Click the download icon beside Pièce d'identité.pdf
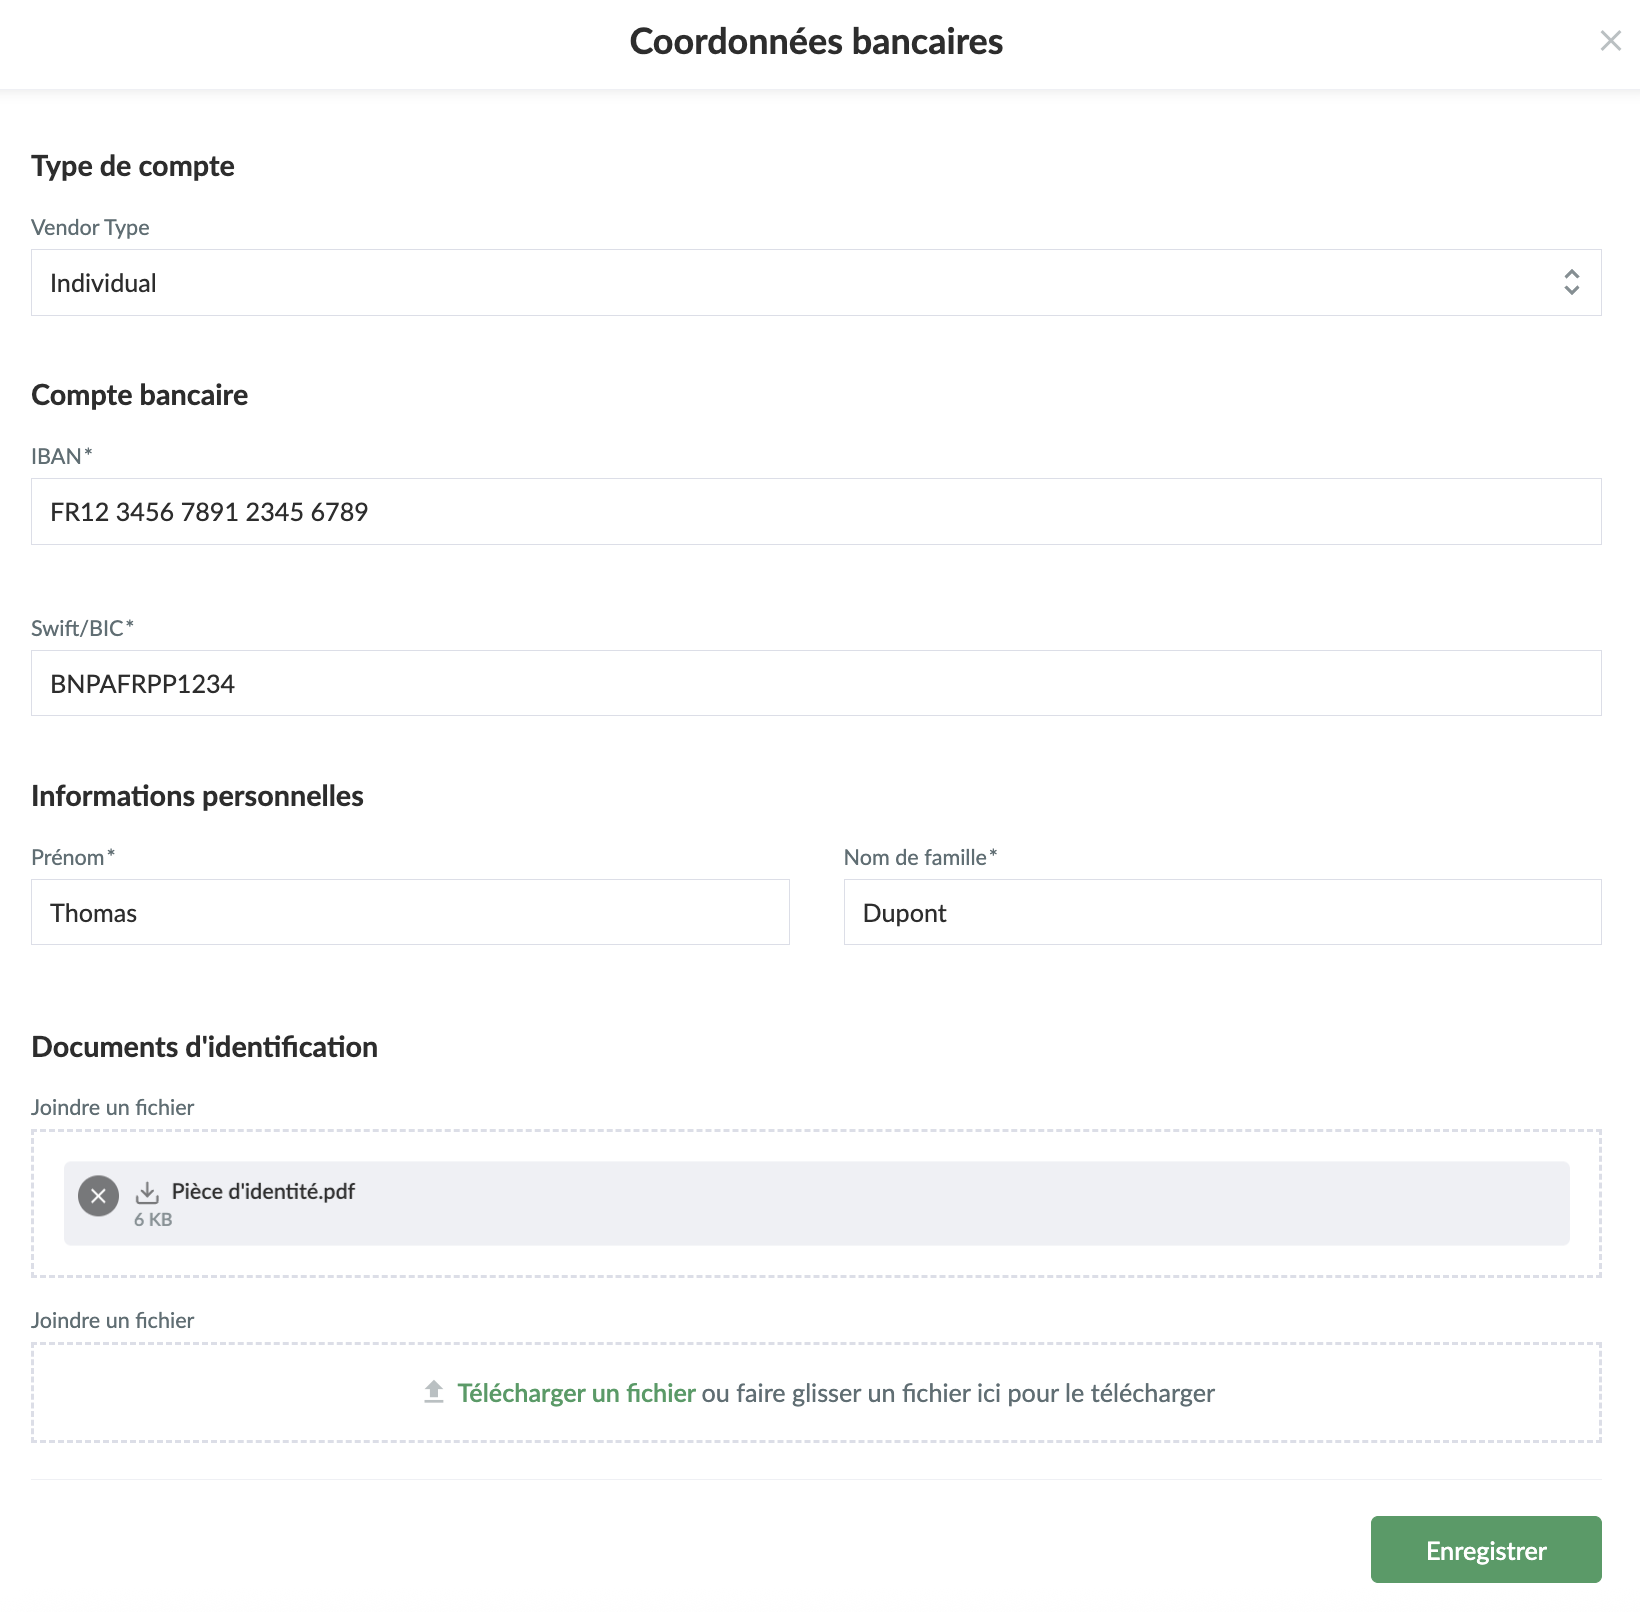This screenshot has width=1640, height=1612. (x=147, y=1192)
